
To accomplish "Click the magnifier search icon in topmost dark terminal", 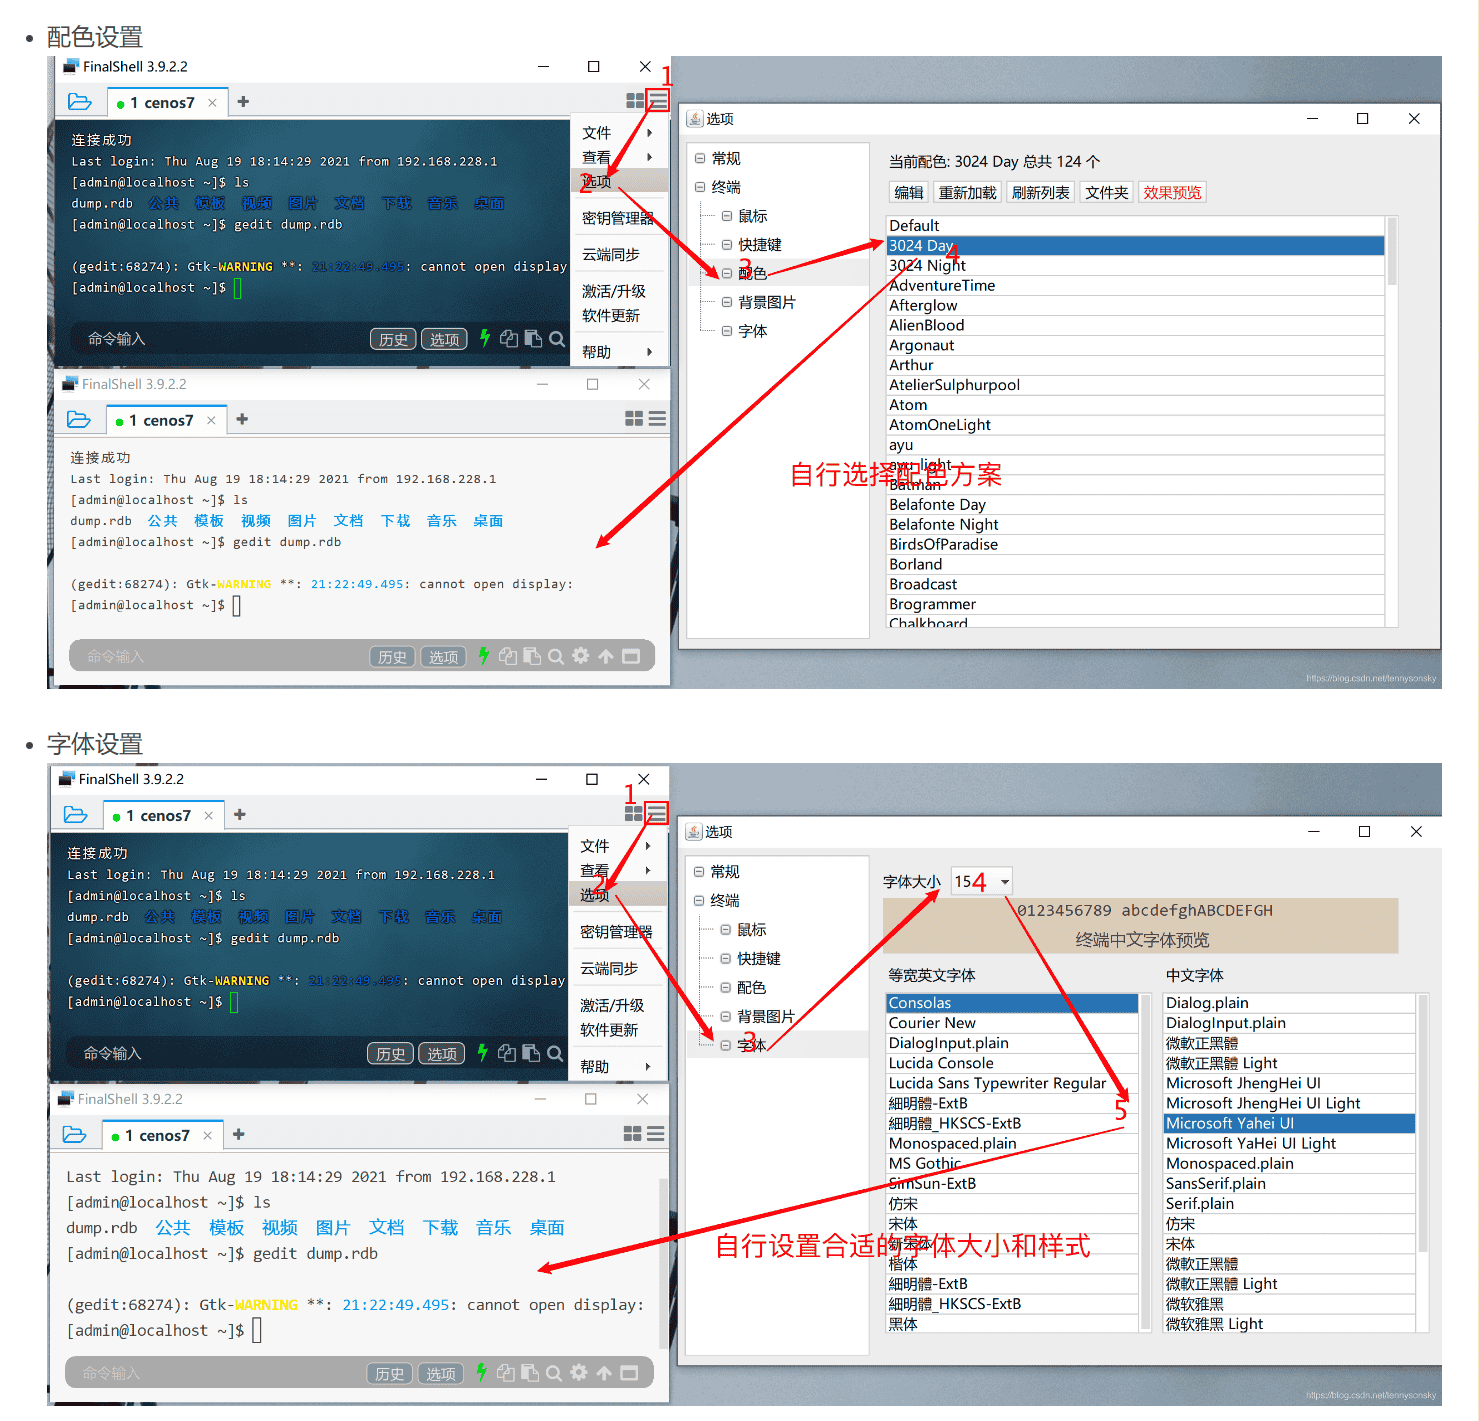I will 557,339.
